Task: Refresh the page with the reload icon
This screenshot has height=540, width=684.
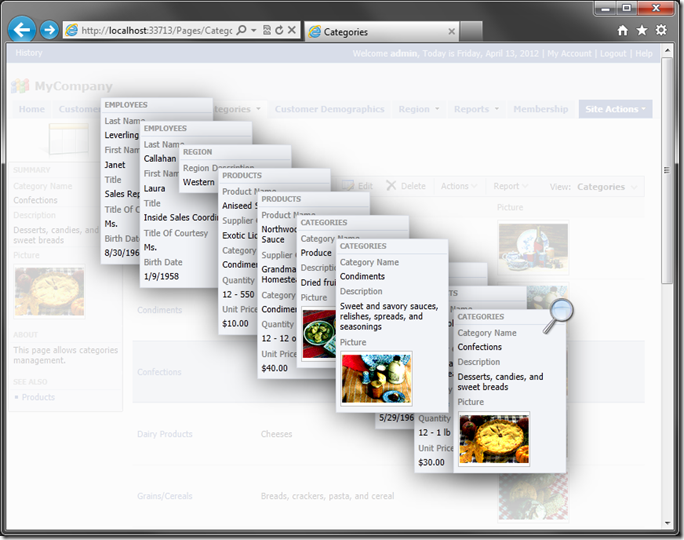Action: coord(279,30)
